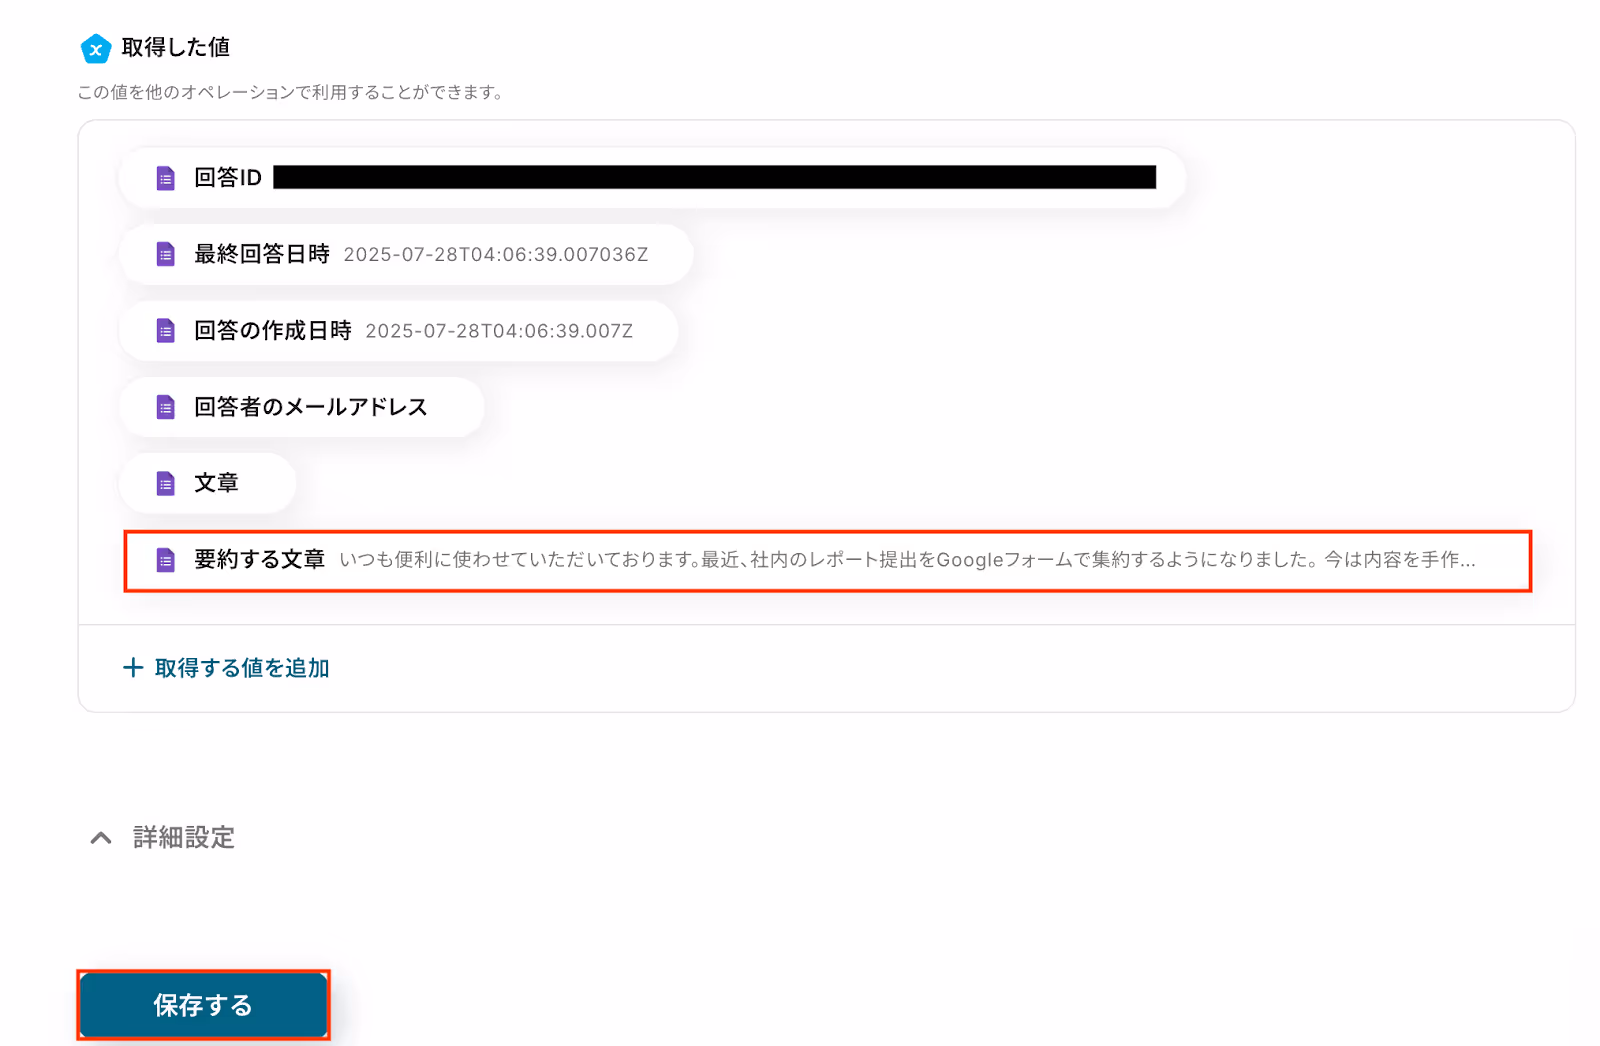The image size is (1600, 1046).
Task: Click the 取得した値 section heading
Action: 176,47
